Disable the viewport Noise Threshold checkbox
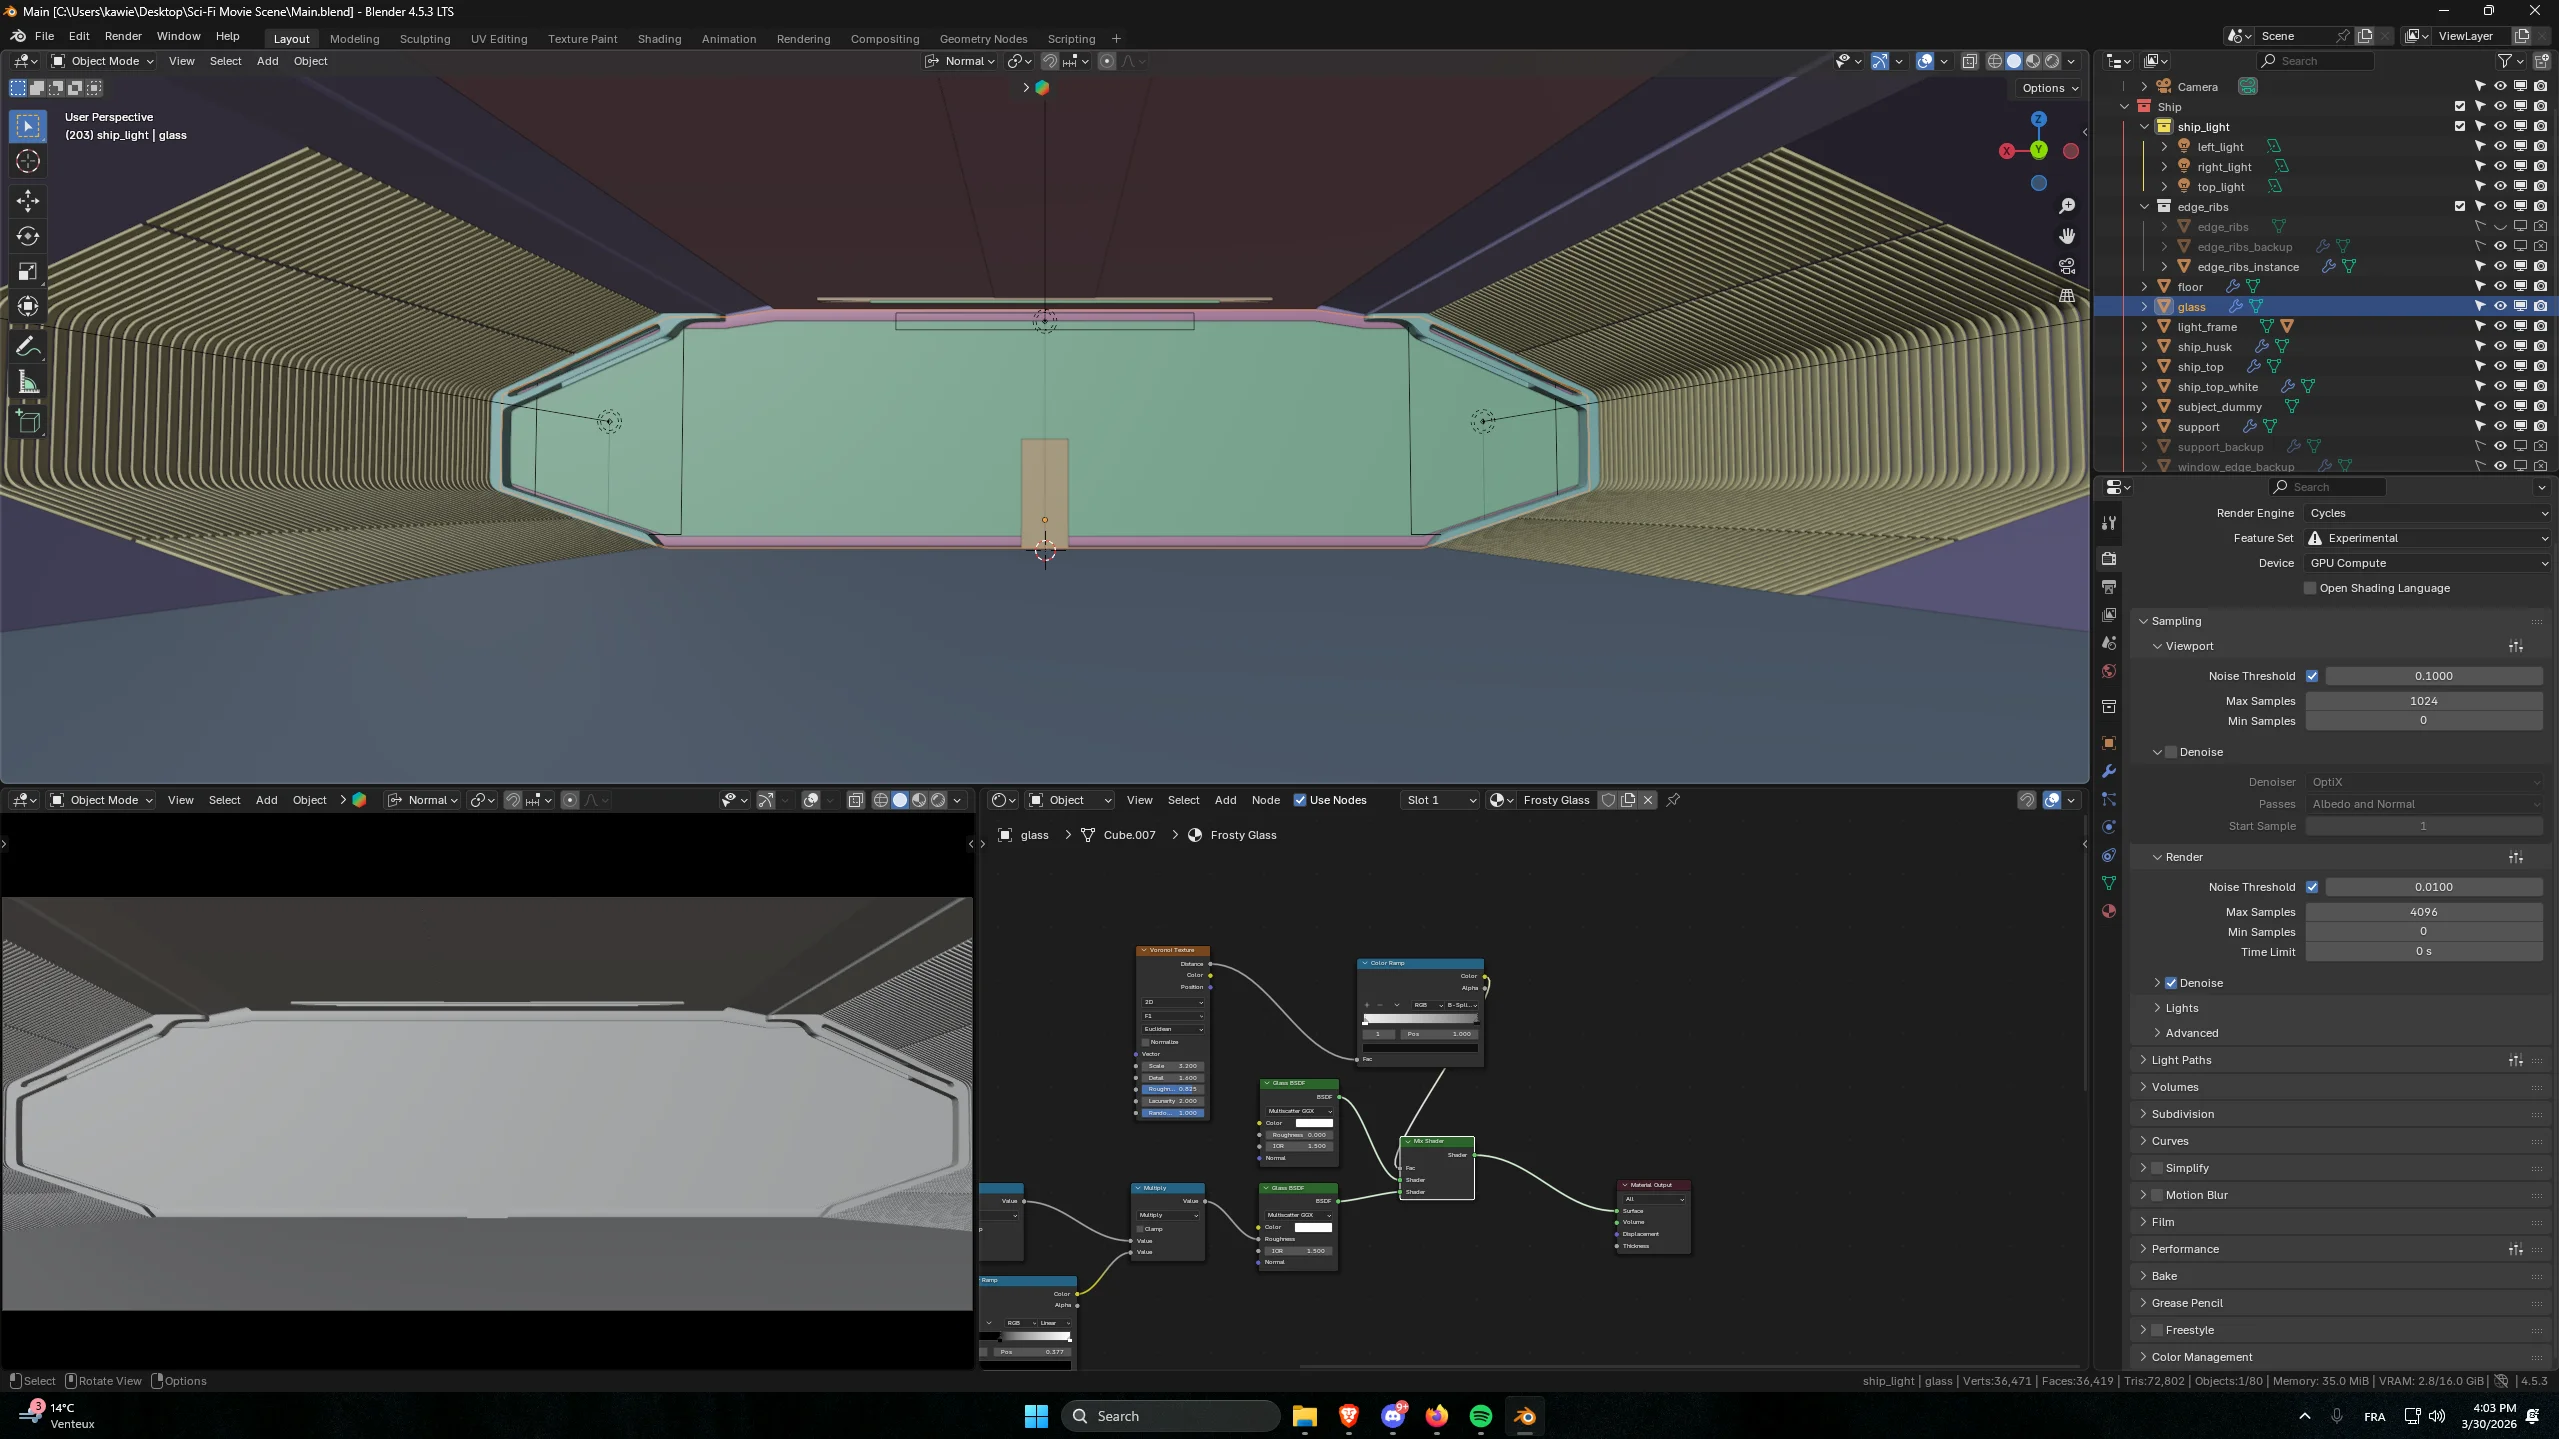Screen dimensions: 2559x1439 point(2313,676)
